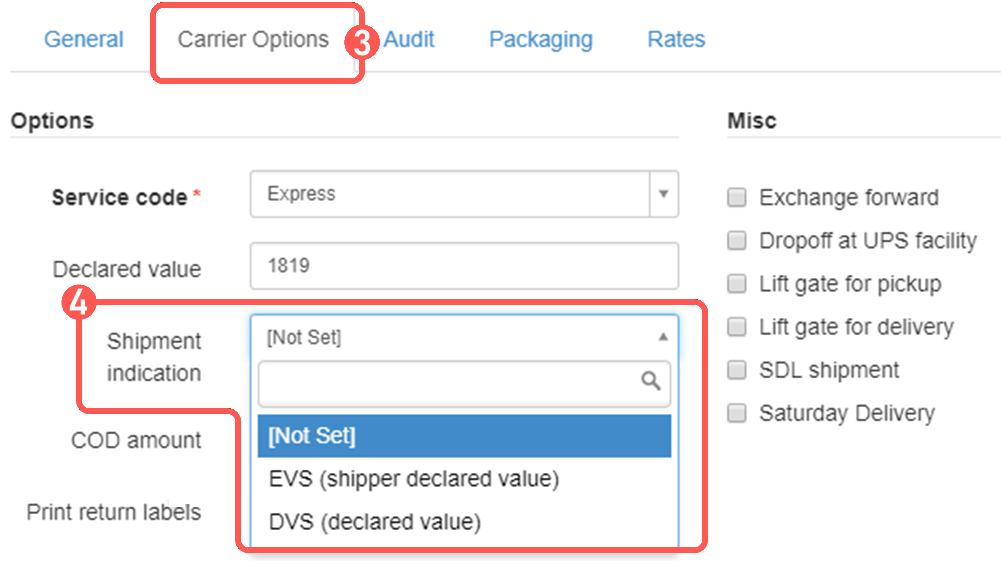Click the COD amount label

(x=136, y=440)
